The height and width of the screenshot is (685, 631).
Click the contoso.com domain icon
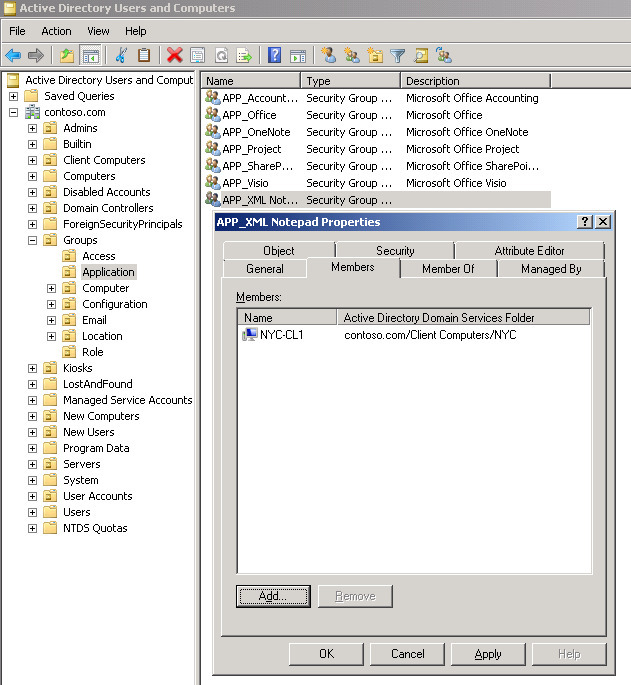click(32, 112)
